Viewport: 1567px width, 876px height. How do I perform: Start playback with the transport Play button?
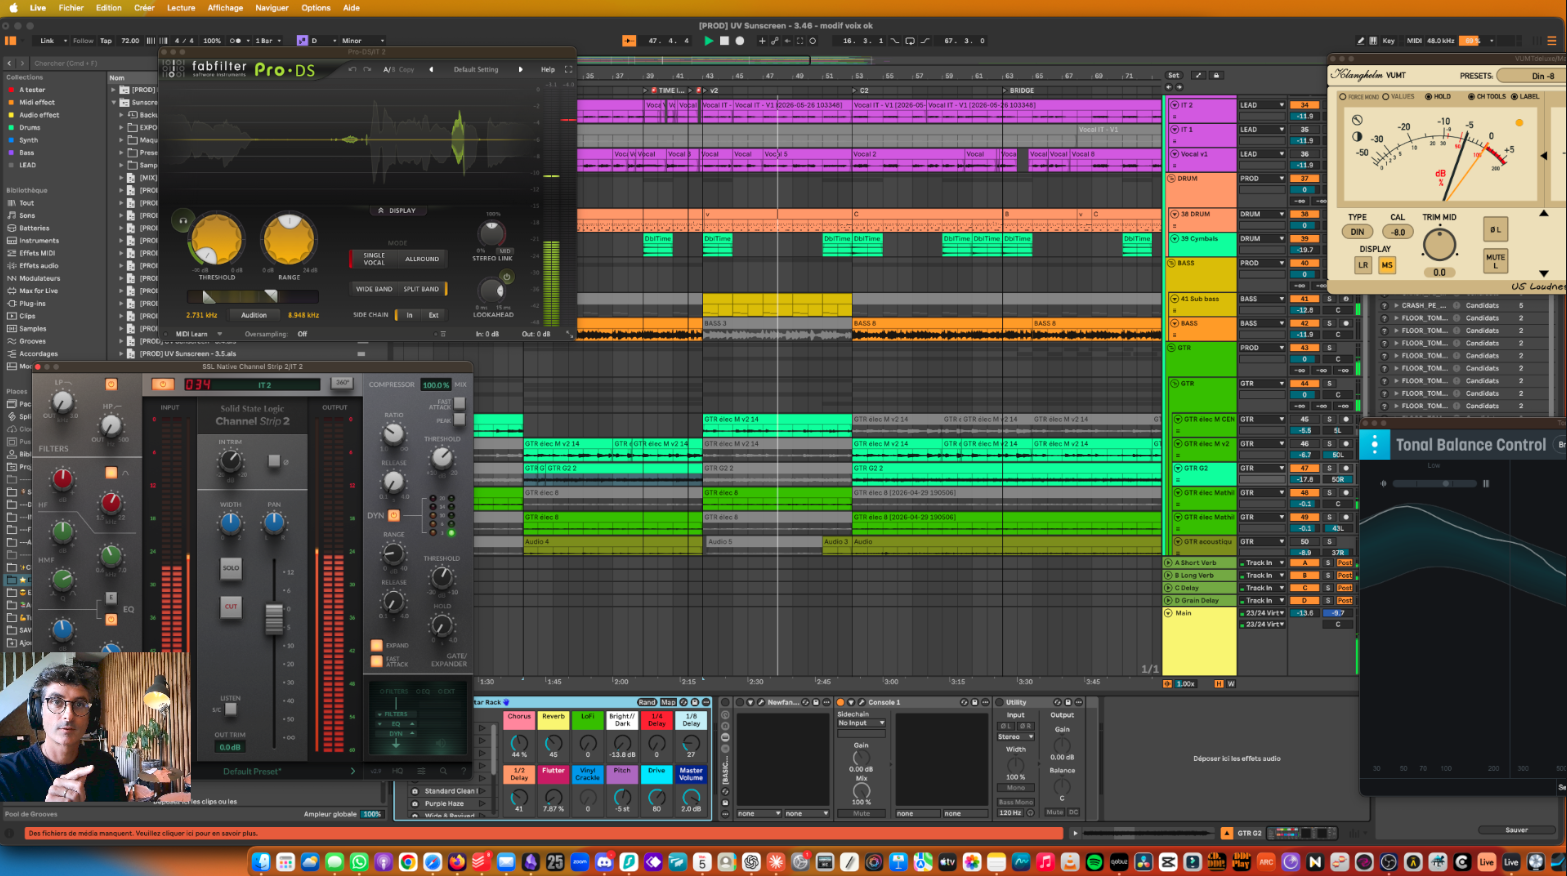pos(709,41)
